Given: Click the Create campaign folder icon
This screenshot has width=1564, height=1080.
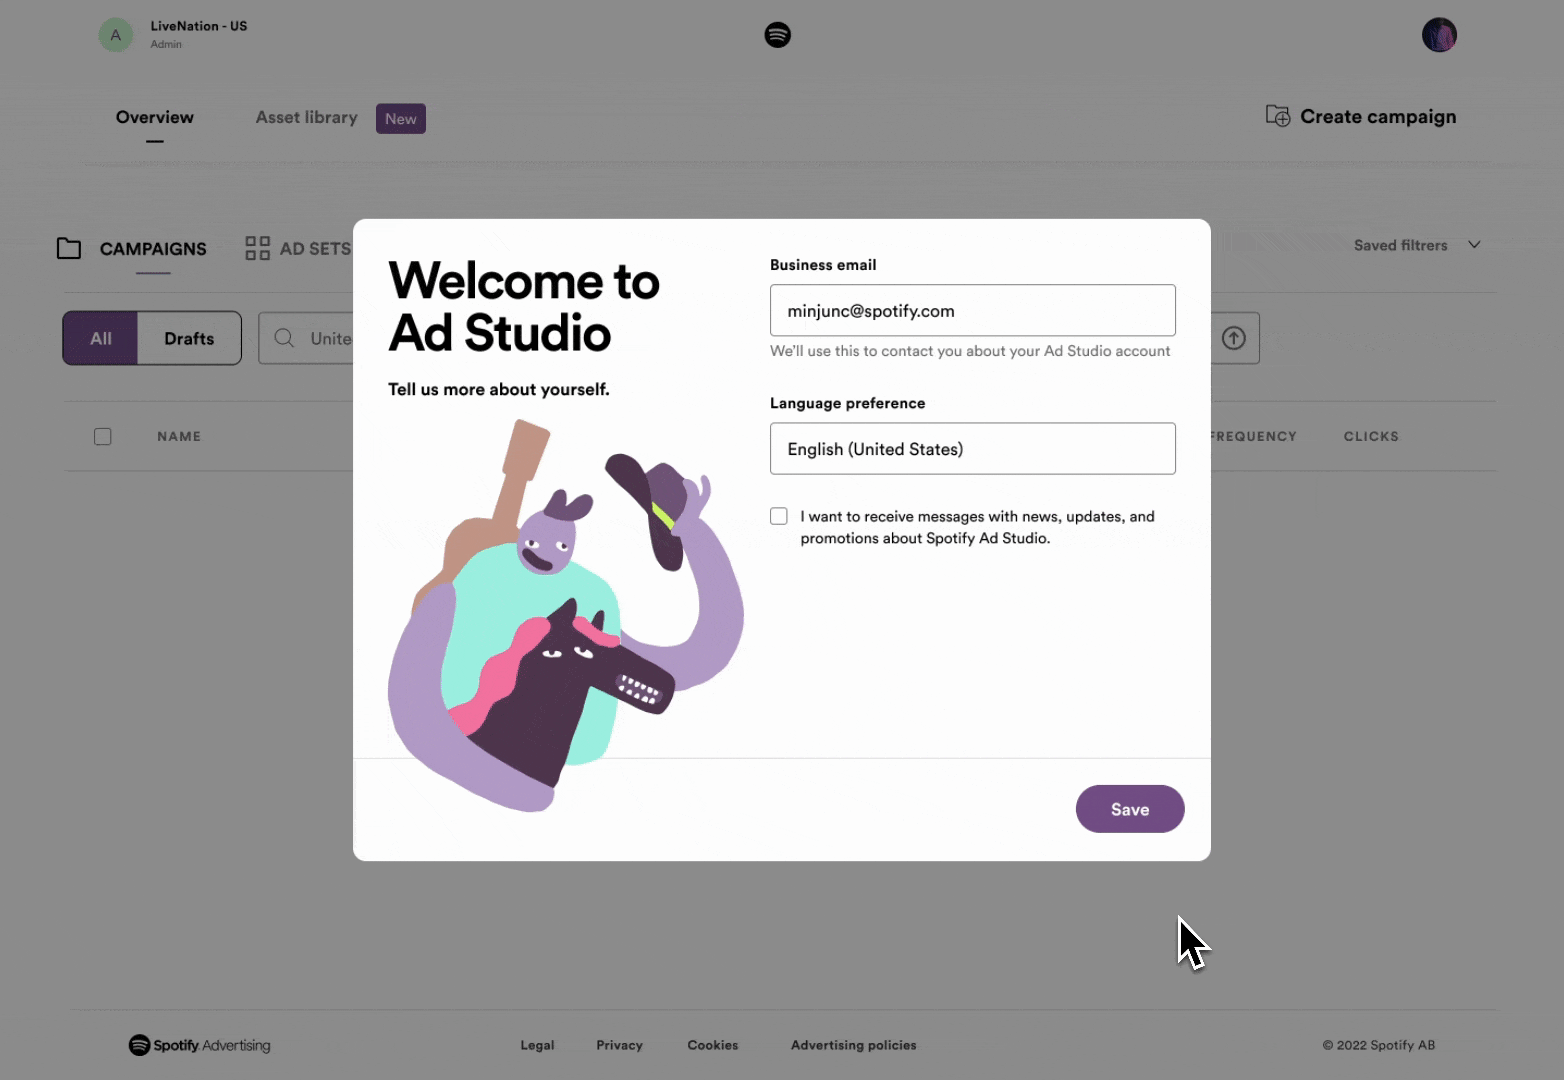Looking at the screenshot, I should pyautogui.click(x=1277, y=116).
